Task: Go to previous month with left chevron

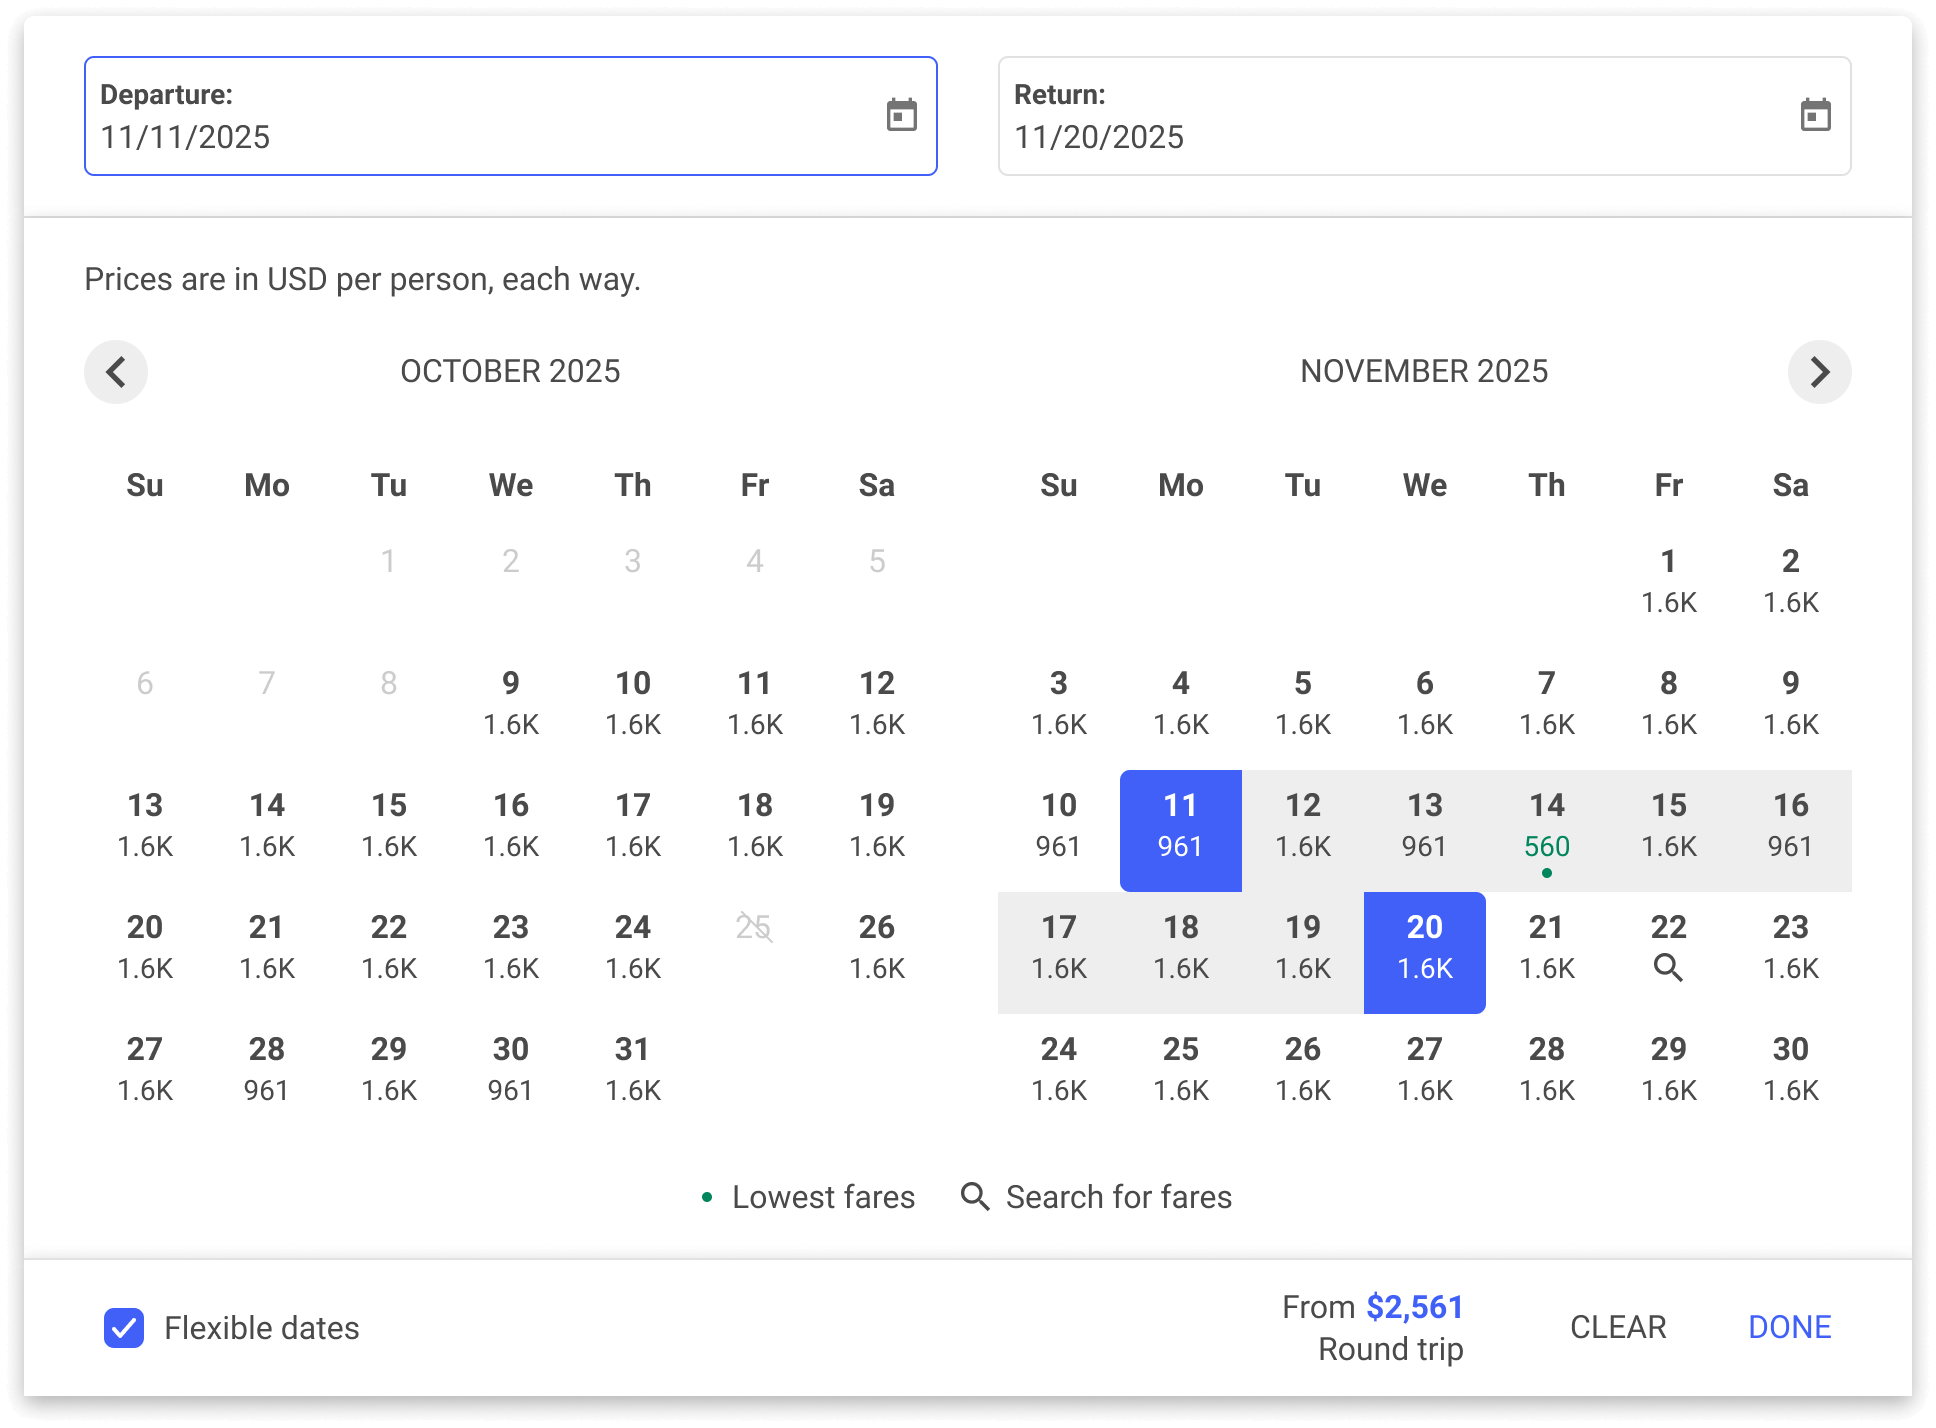Action: point(116,372)
